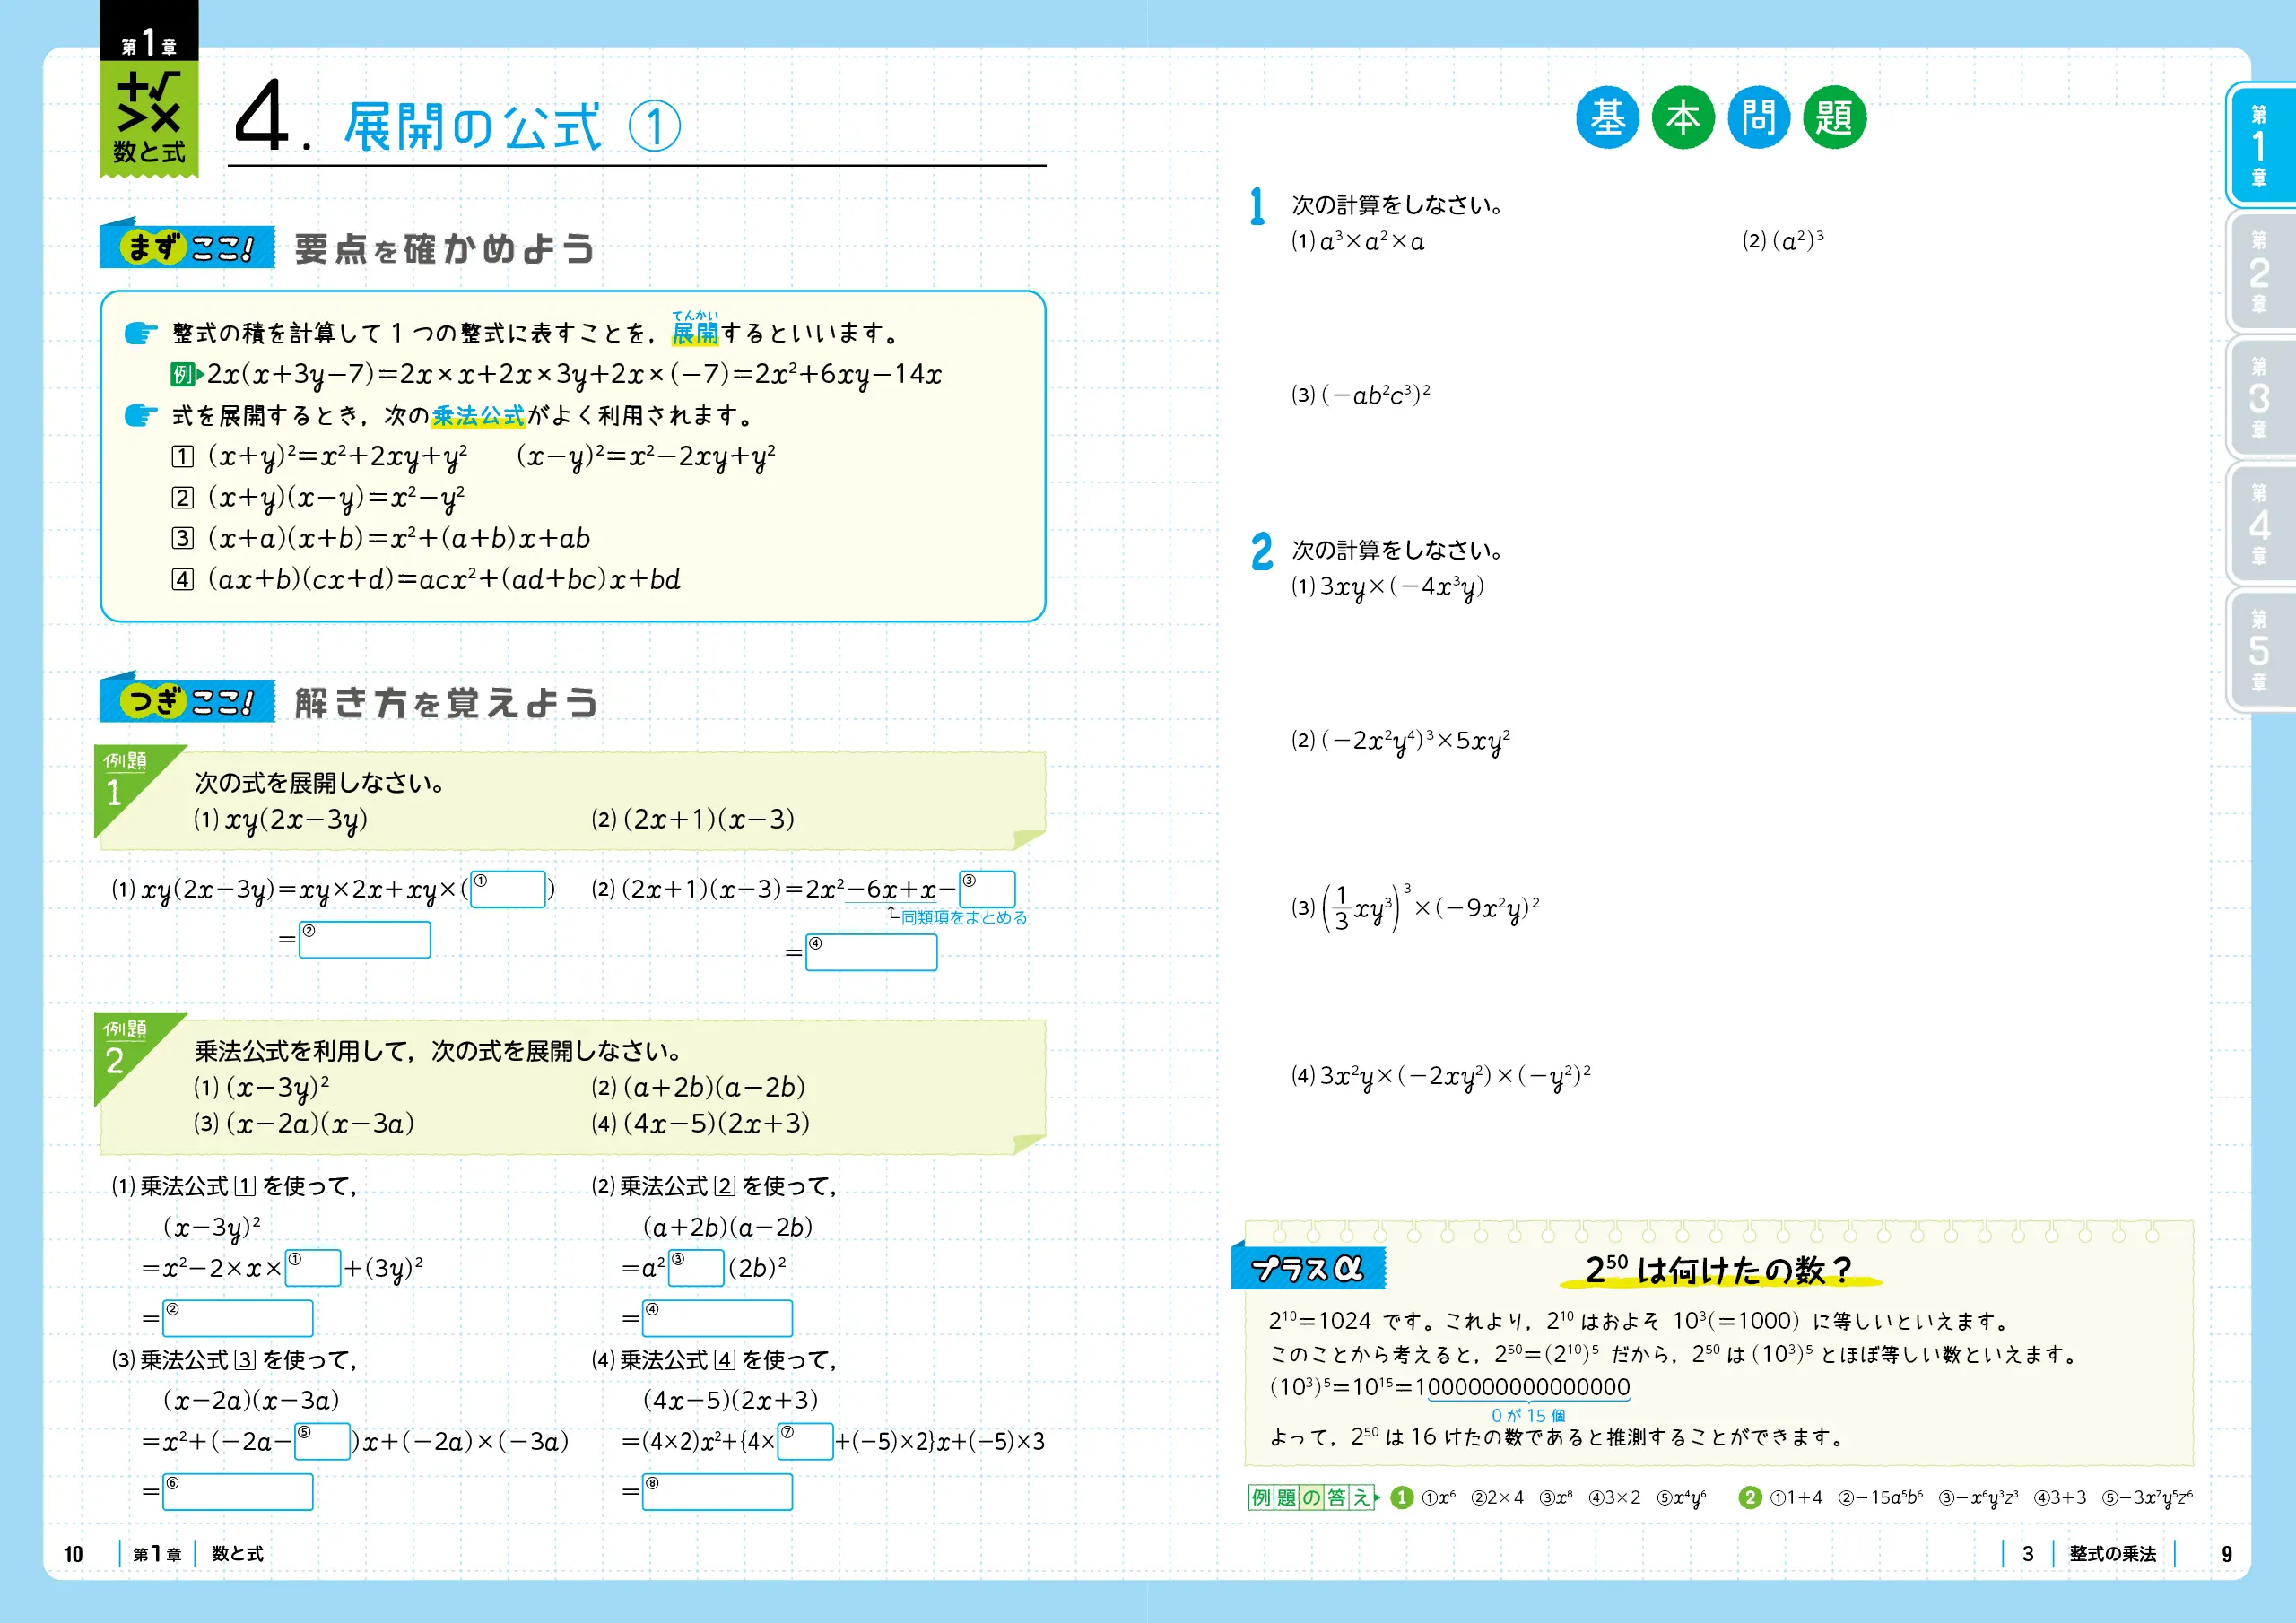
Task: Click the pointing hand beside 整式の積を計算して
Action: click(x=141, y=332)
